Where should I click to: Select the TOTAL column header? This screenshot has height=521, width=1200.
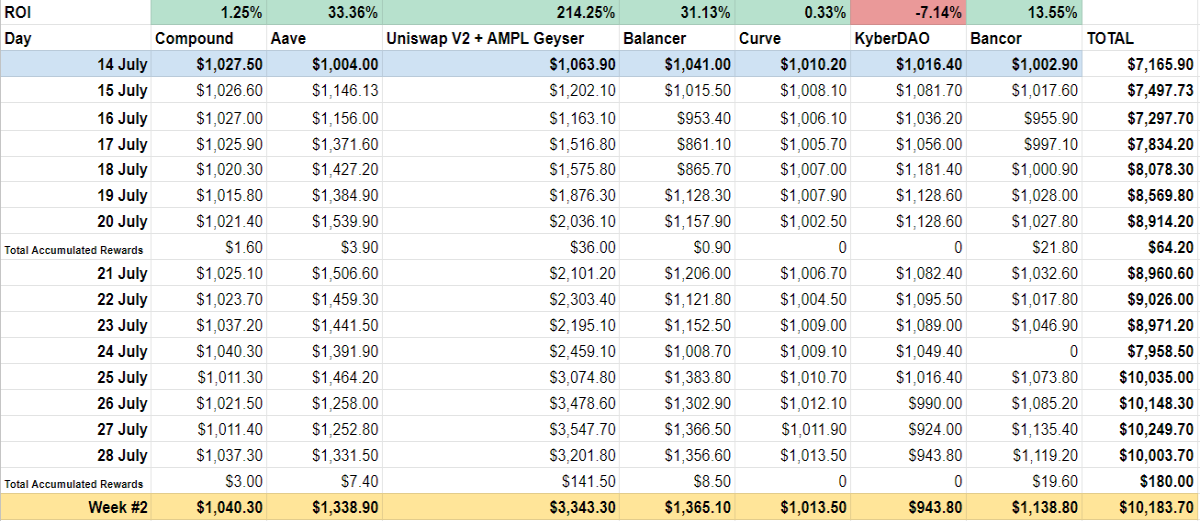click(1141, 39)
